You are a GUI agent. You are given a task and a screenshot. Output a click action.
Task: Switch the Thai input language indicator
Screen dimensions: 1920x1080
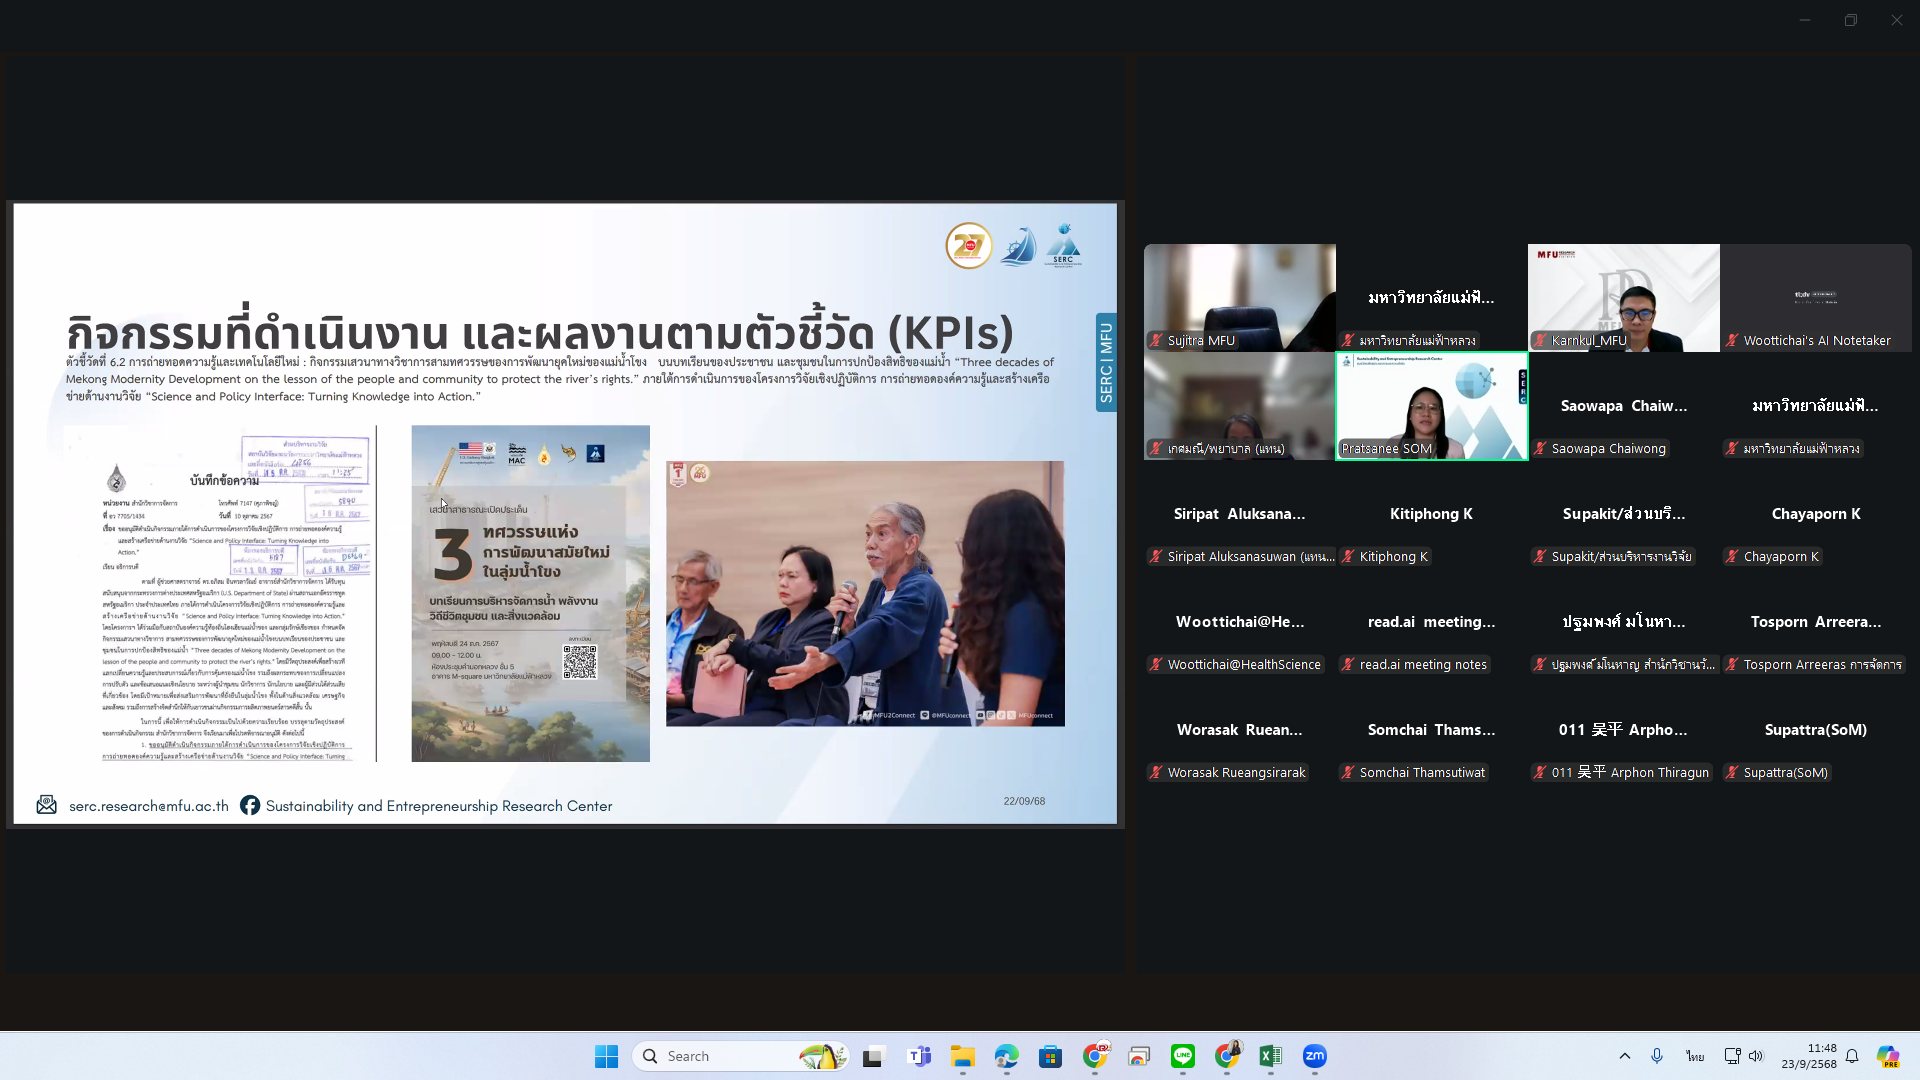(x=1695, y=1056)
